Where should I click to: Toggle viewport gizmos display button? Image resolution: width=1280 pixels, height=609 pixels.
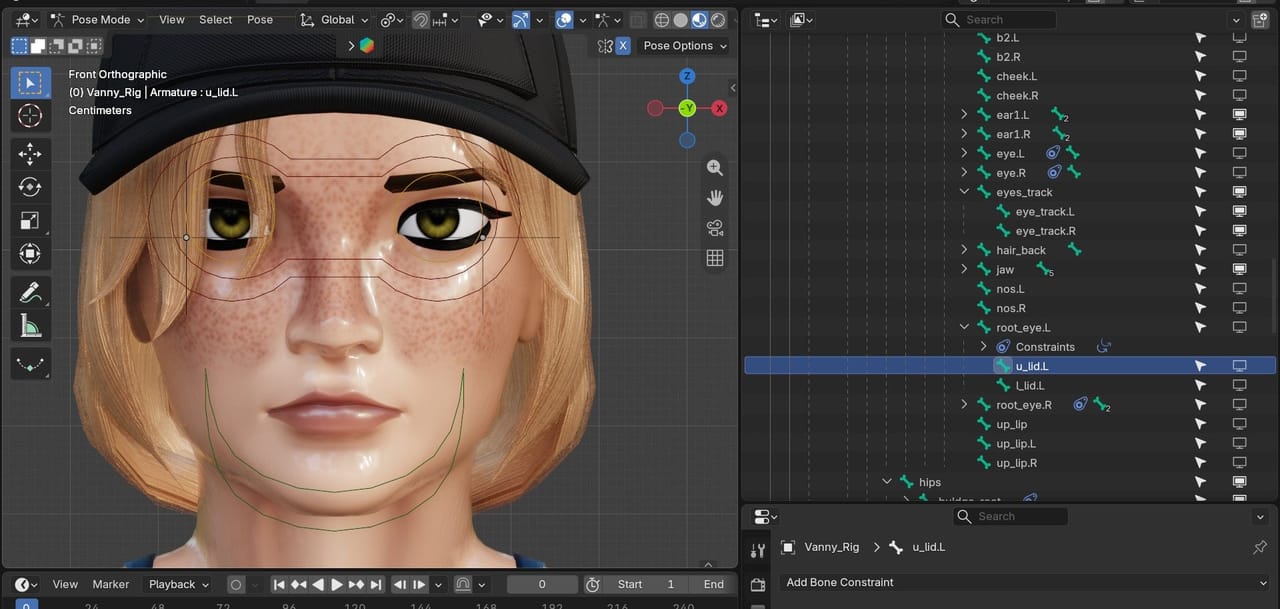click(x=521, y=19)
